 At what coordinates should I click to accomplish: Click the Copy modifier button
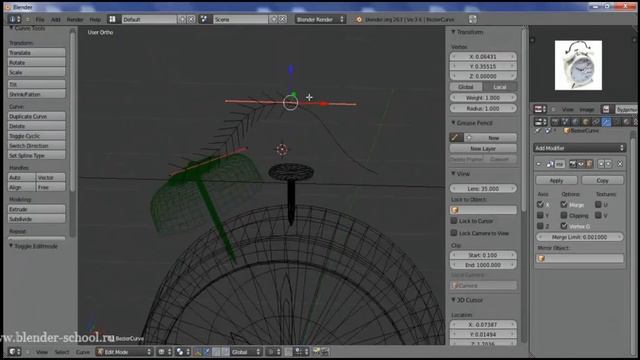pyautogui.click(x=602, y=180)
